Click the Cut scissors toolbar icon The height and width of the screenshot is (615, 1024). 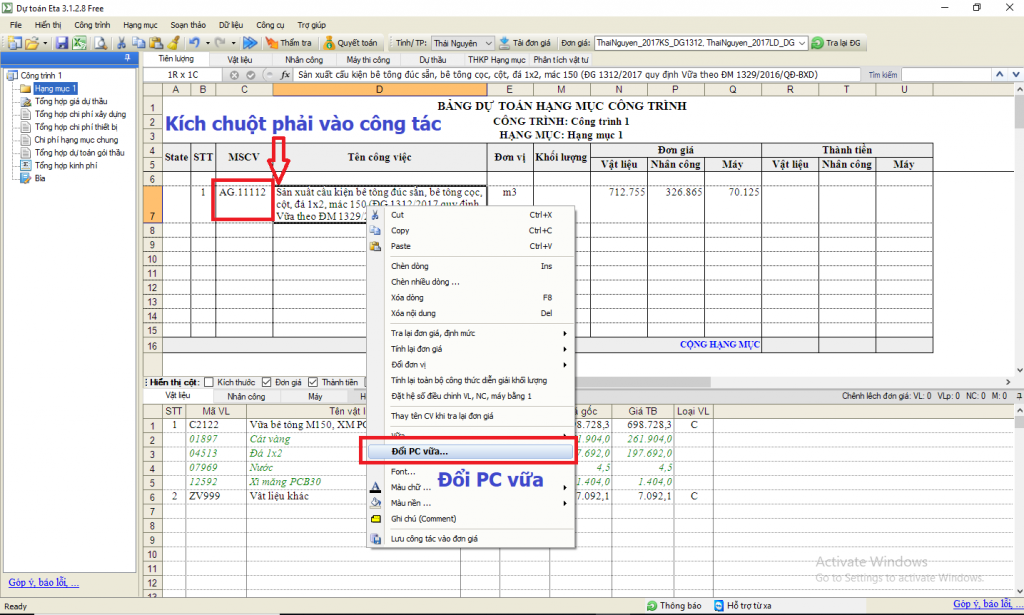pyautogui.click(x=121, y=43)
